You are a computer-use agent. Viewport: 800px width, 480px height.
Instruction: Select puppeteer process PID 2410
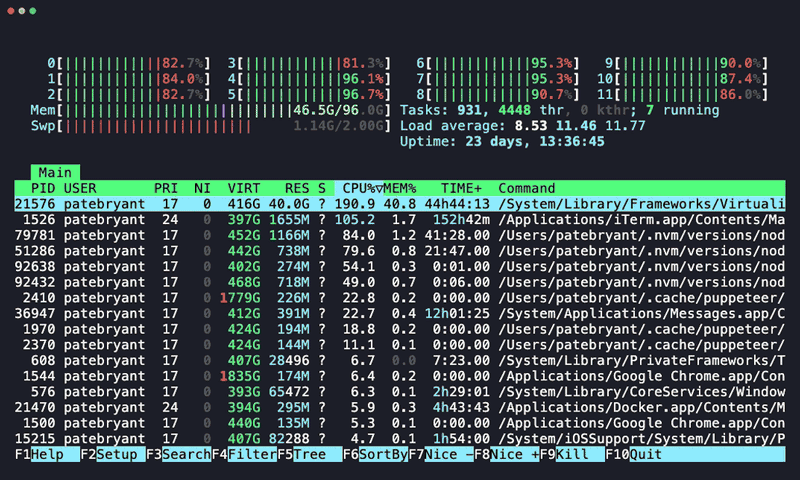click(x=400, y=298)
